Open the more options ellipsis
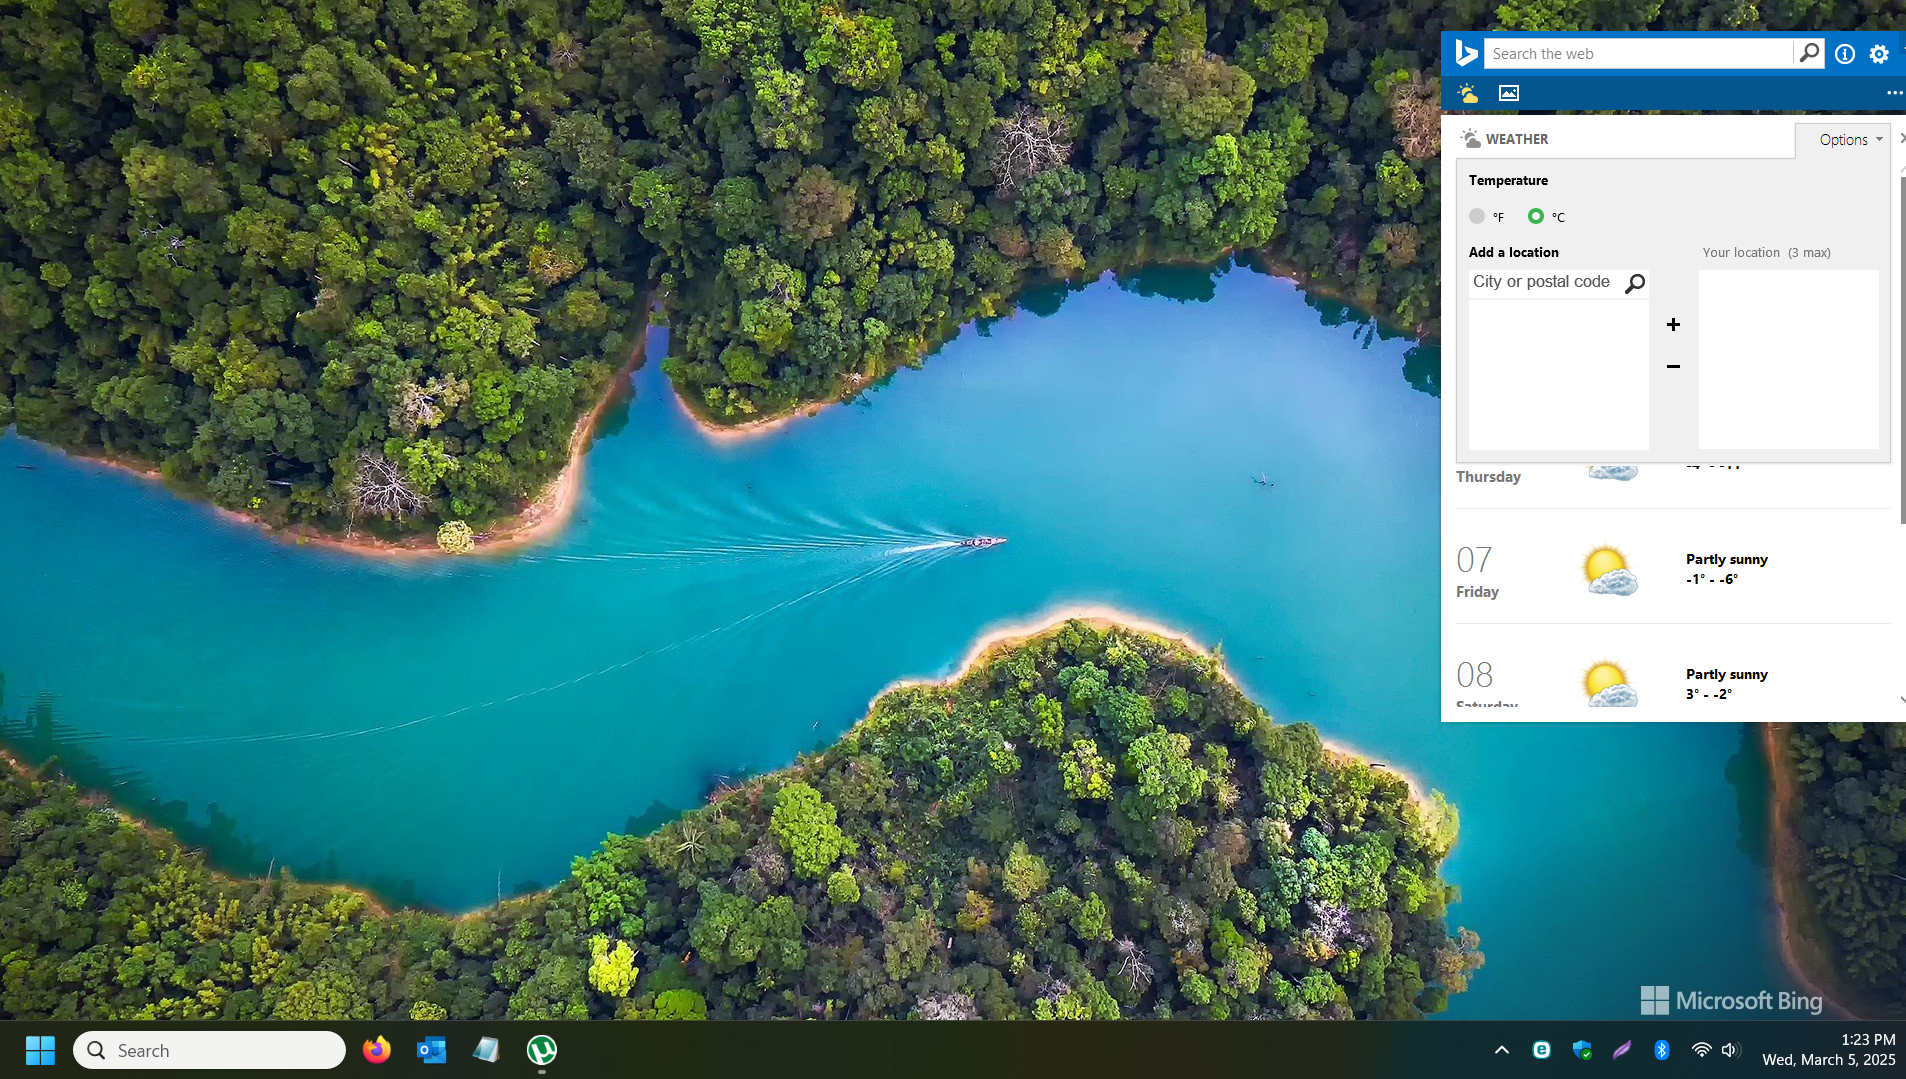 1894,93
